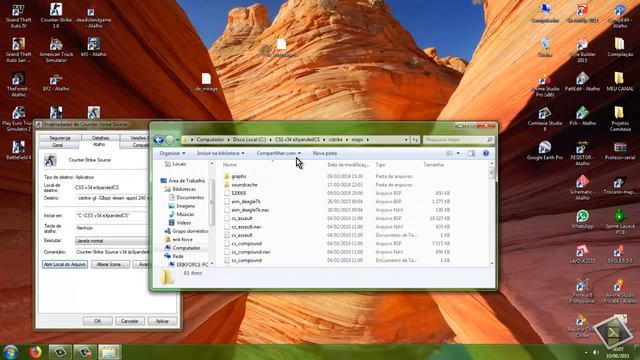
Task: Select the Compilação folder on the desktop
Action: pyautogui.click(x=620, y=47)
